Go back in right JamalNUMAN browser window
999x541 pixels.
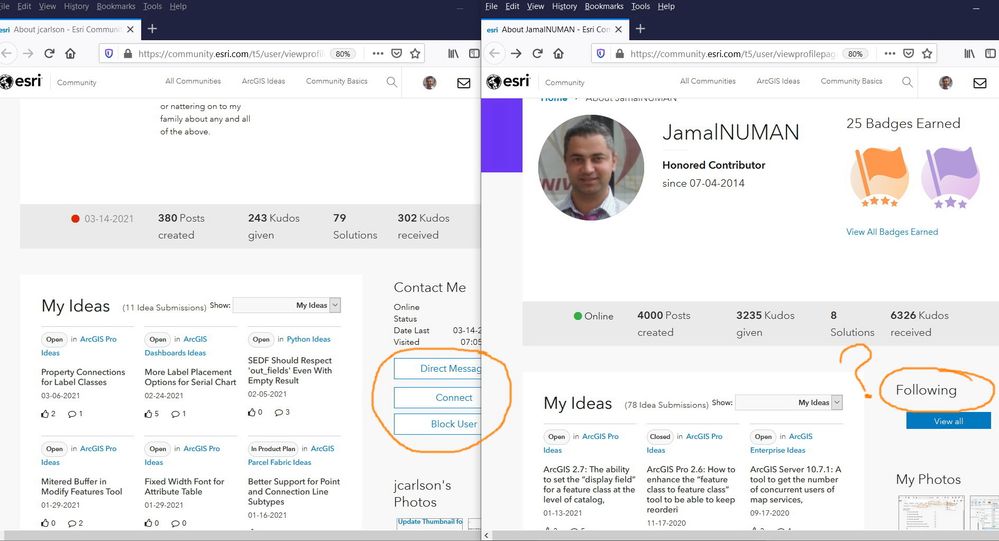pos(494,54)
